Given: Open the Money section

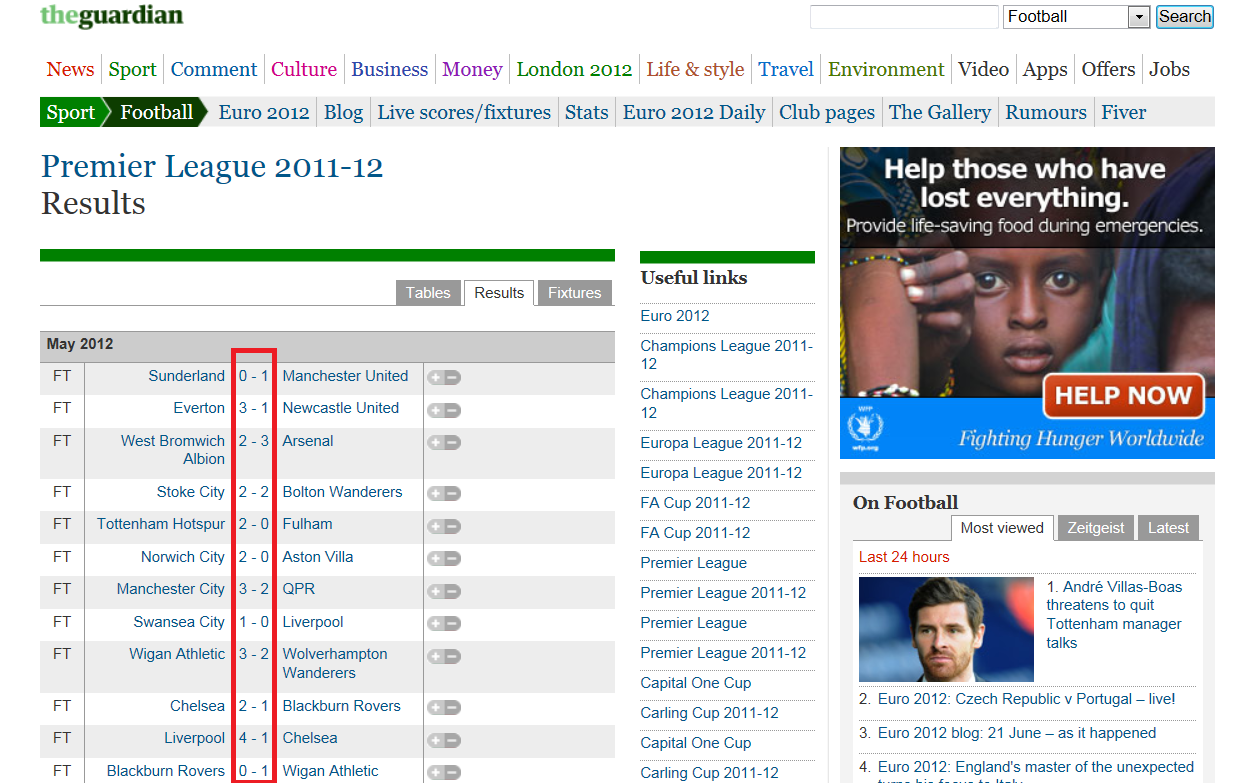Looking at the screenshot, I should click(x=472, y=69).
